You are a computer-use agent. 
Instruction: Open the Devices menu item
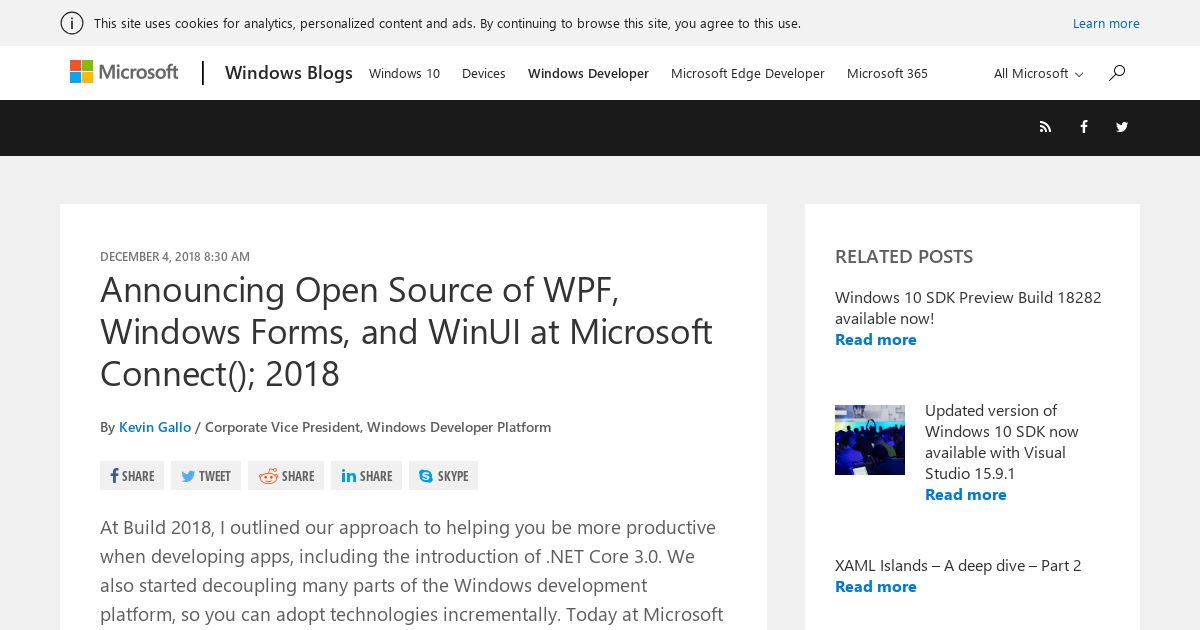click(483, 73)
